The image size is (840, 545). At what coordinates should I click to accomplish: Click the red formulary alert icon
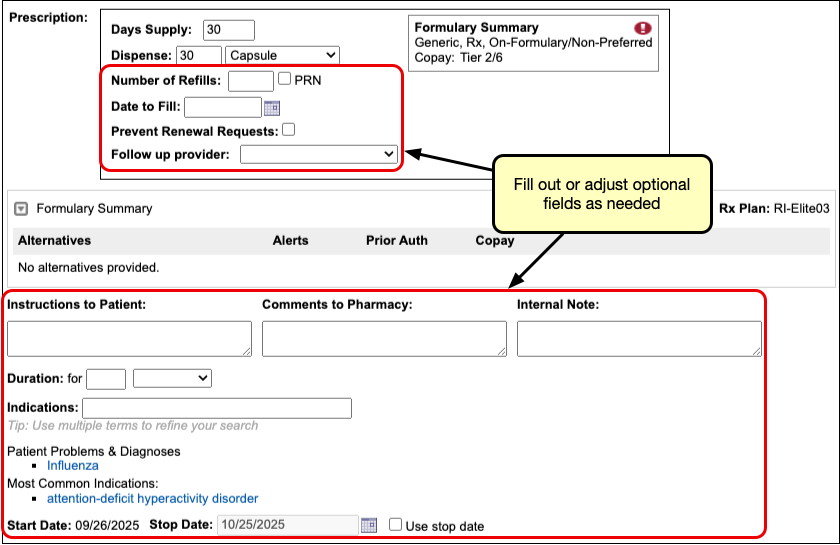click(643, 28)
